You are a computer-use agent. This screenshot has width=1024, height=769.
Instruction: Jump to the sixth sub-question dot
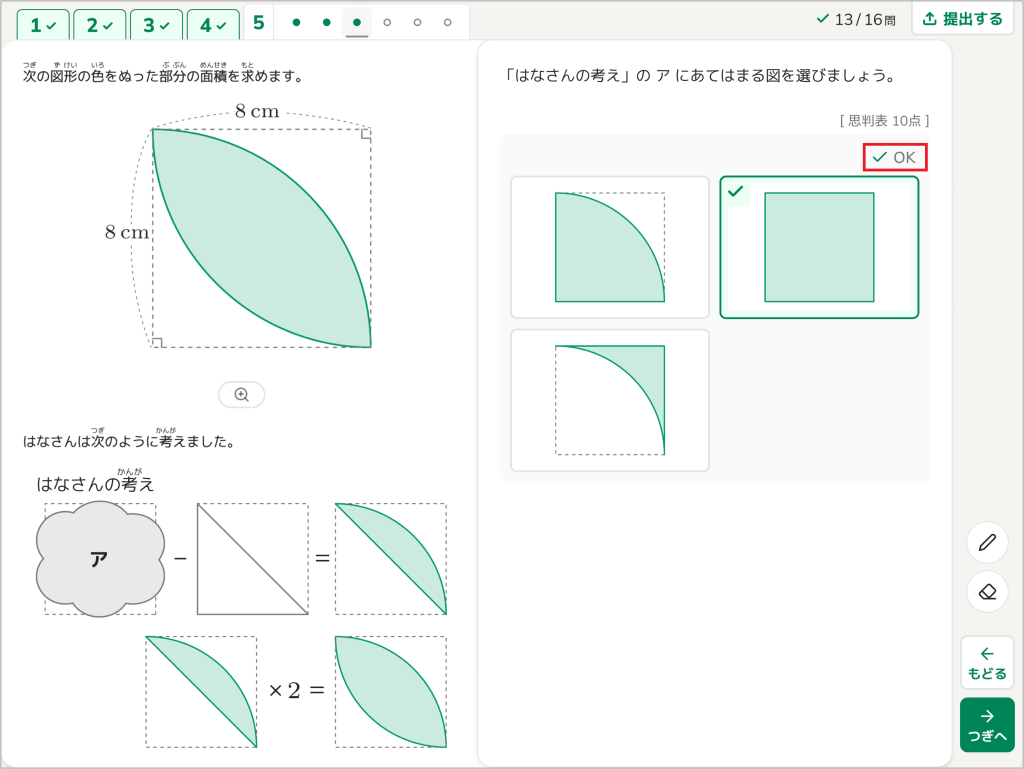tap(447, 23)
